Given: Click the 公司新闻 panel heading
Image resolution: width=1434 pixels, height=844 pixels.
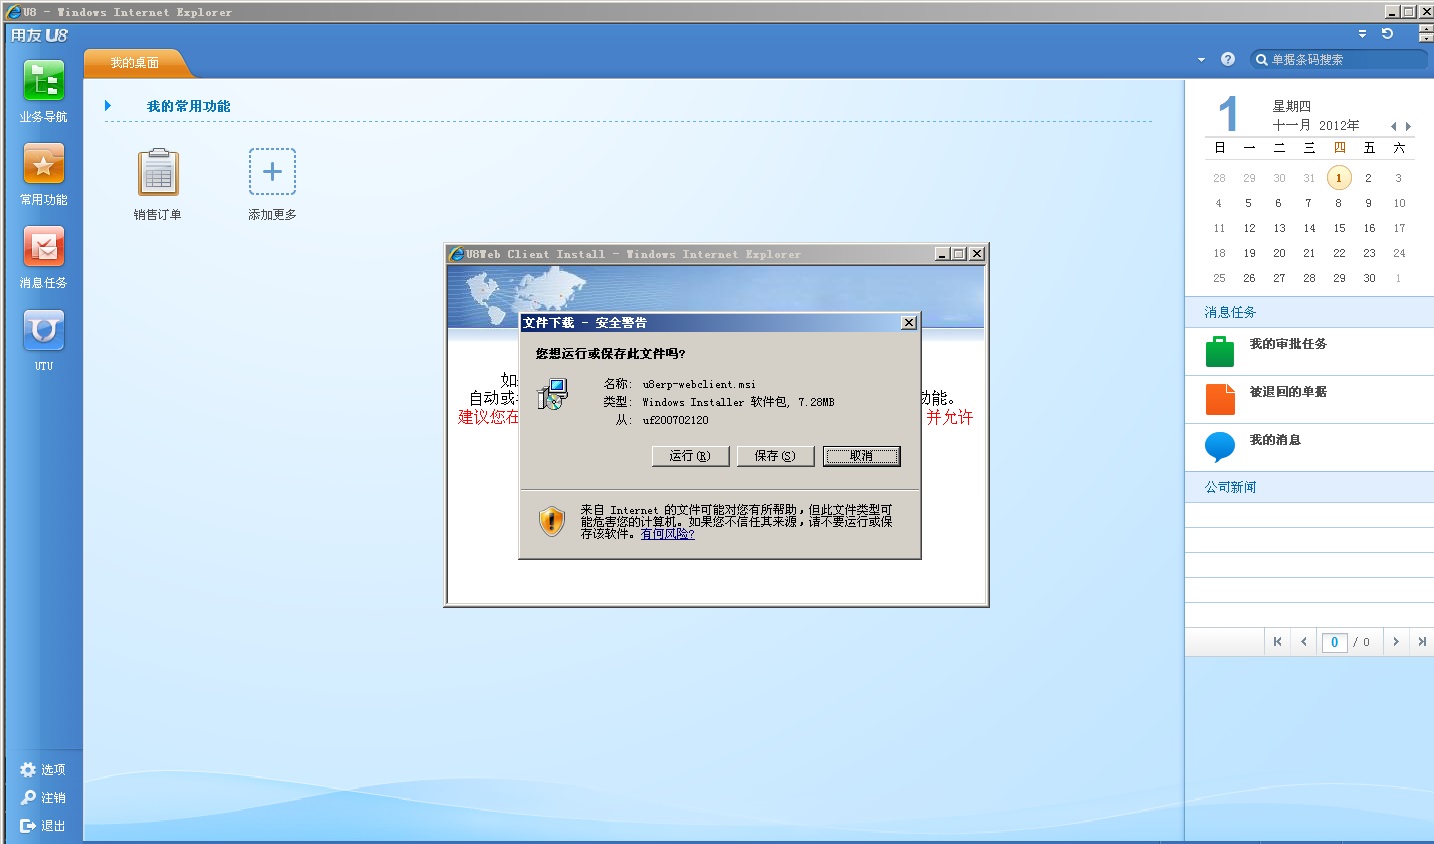Looking at the screenshot, I should pyautogui.click(x=1230, y=487).
